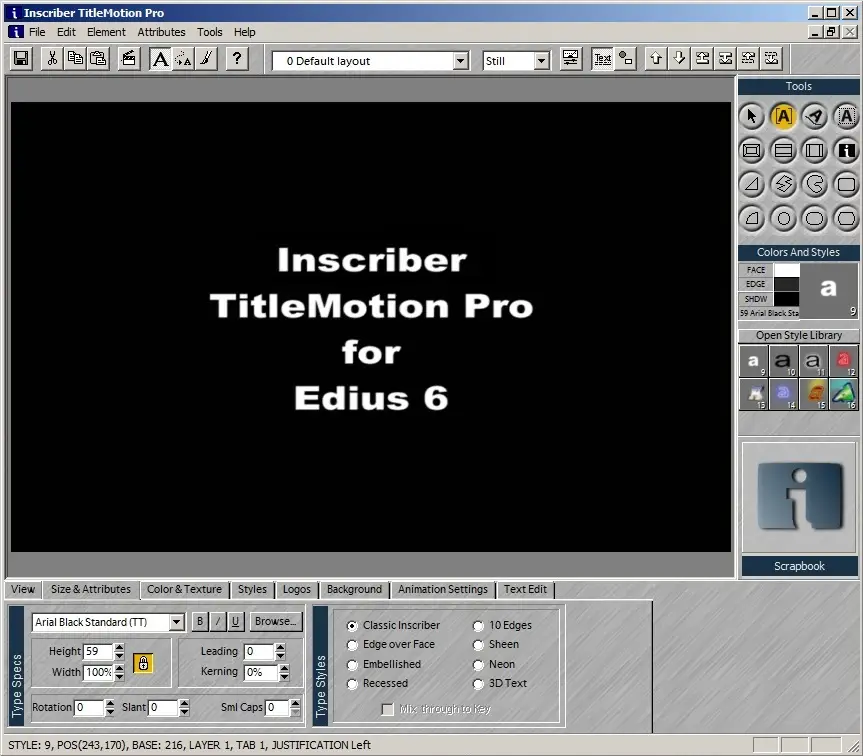The height and width of the screenshot is (756, 863).
Task: Increase the Kerning value with spinner
Action: tap(284, 668)
